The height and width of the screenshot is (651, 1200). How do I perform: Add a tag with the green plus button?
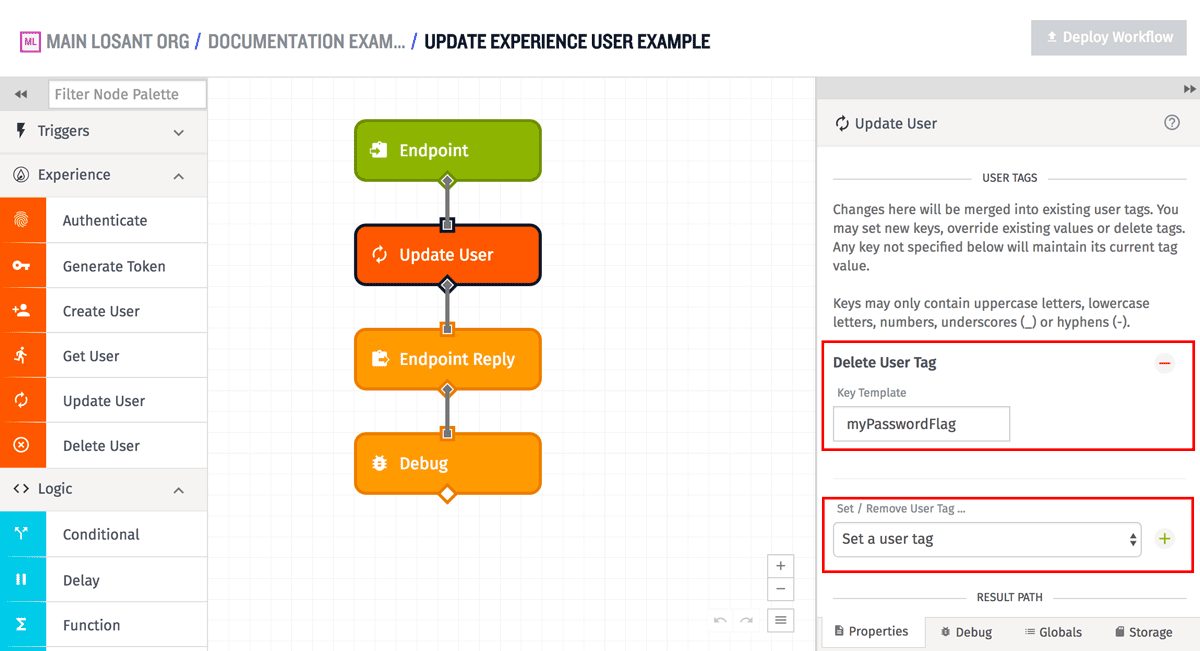point(1164,539)
